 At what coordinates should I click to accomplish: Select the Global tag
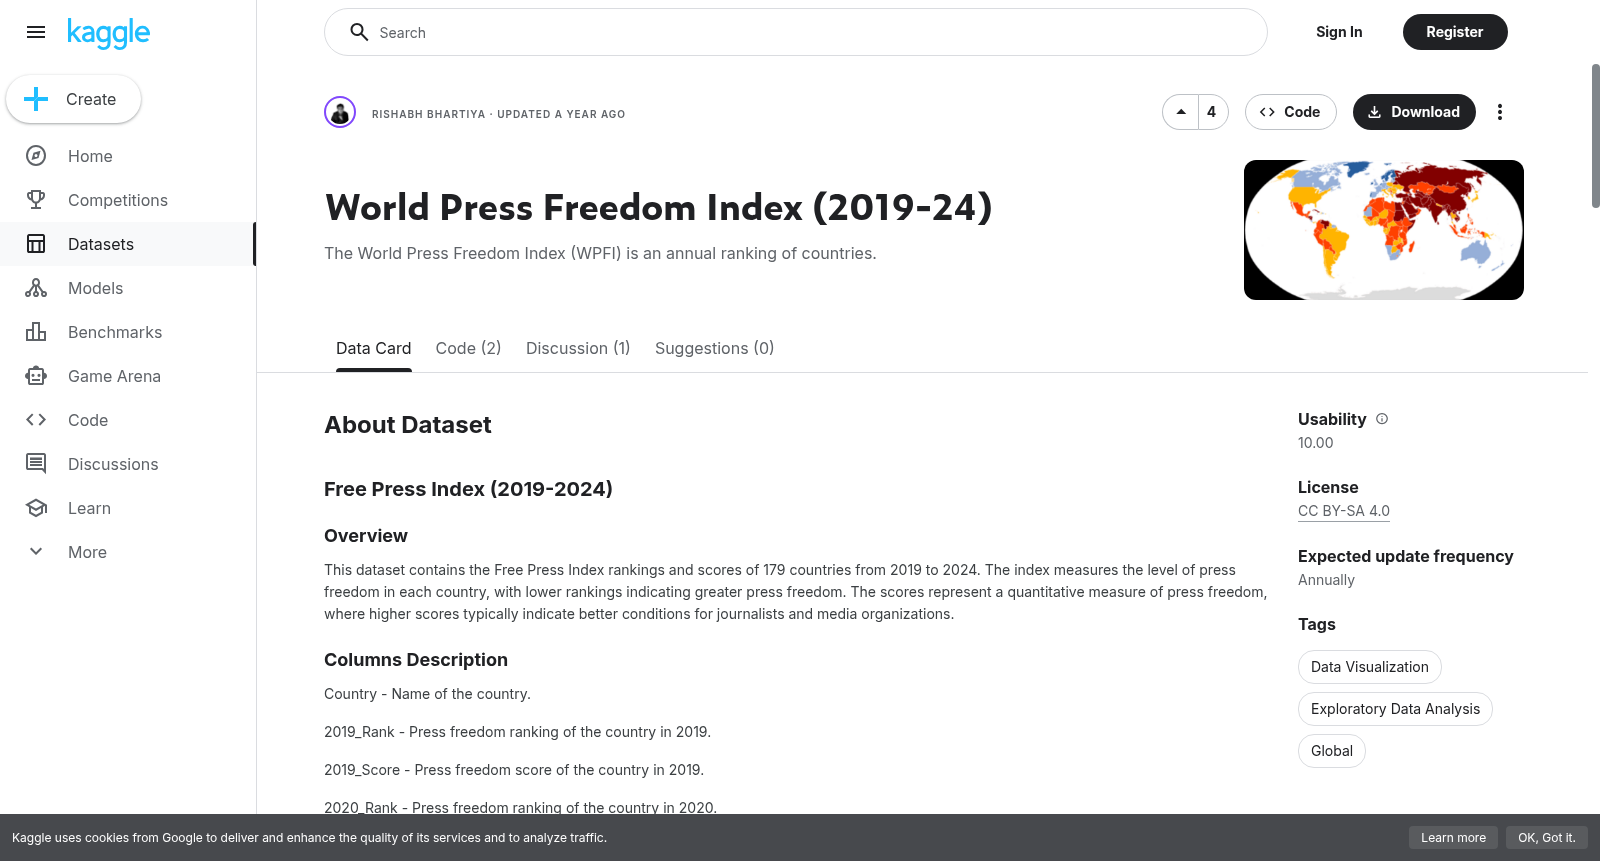click(x=1331, y=751)
